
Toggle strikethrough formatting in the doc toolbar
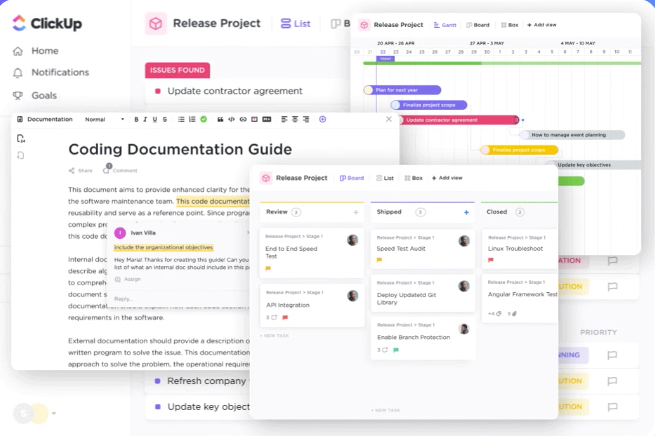[x=165, y=119]
